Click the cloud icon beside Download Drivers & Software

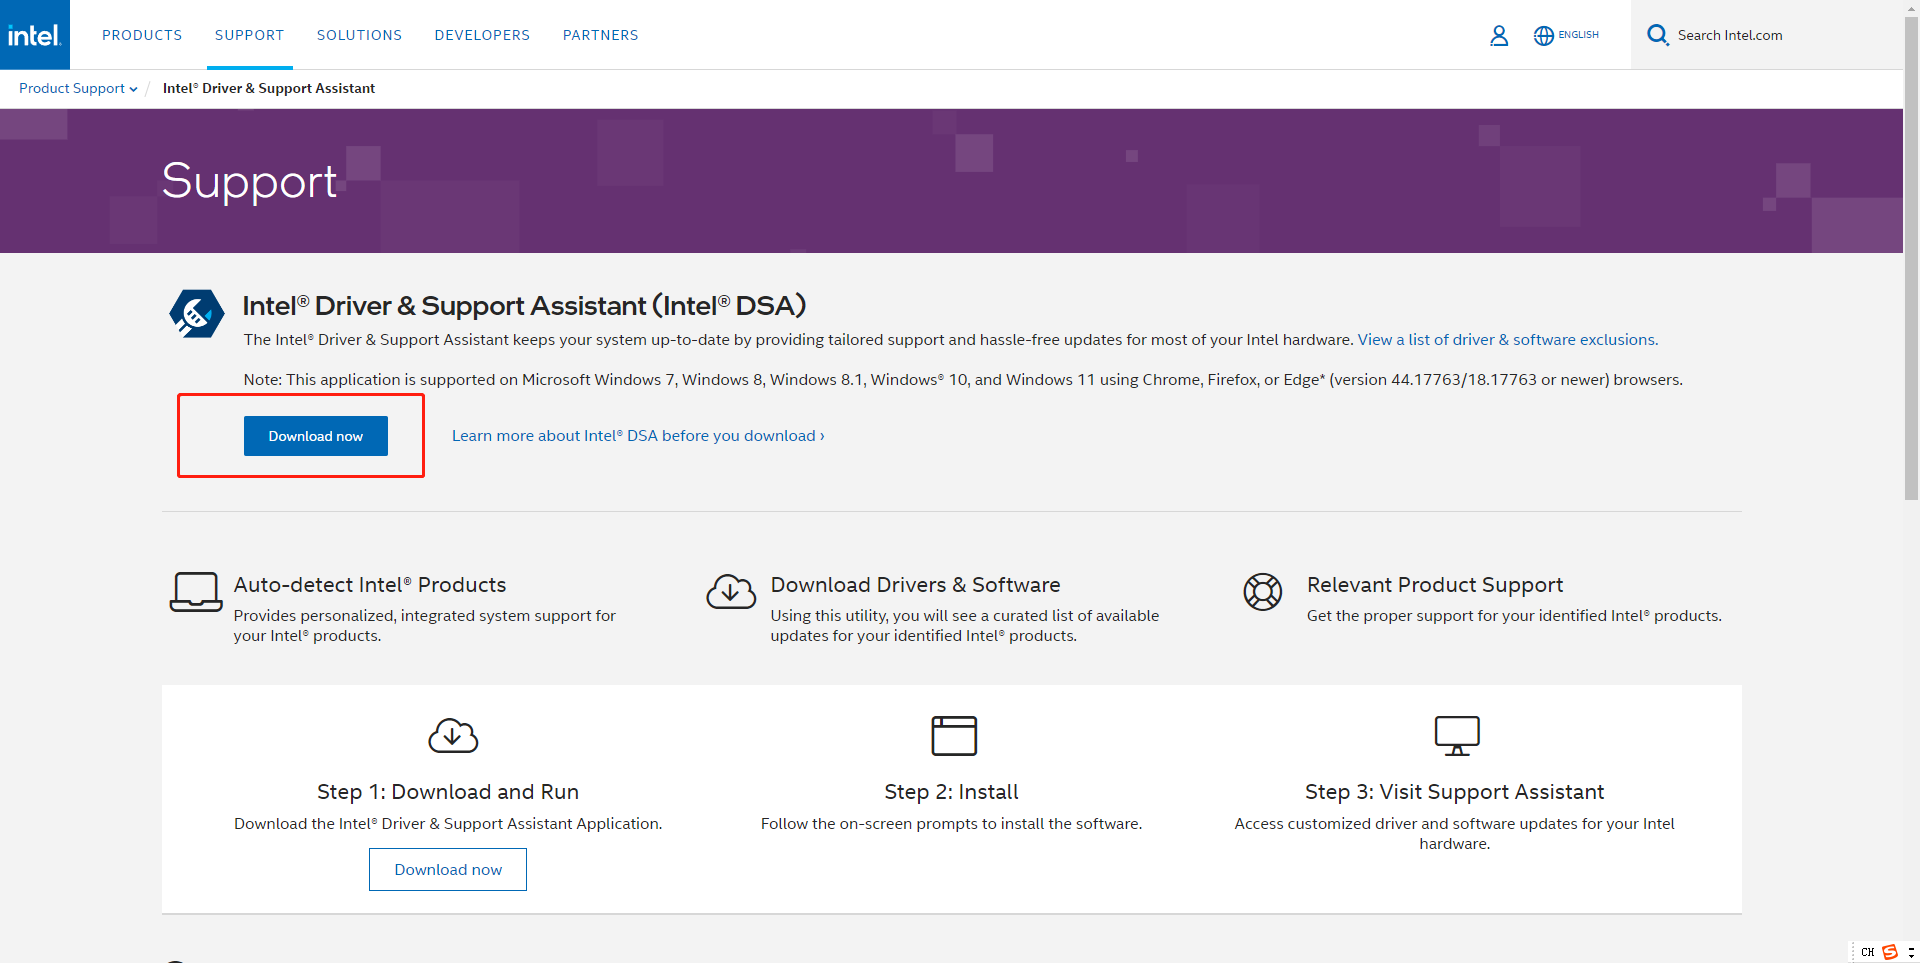[x=731, y=592]
